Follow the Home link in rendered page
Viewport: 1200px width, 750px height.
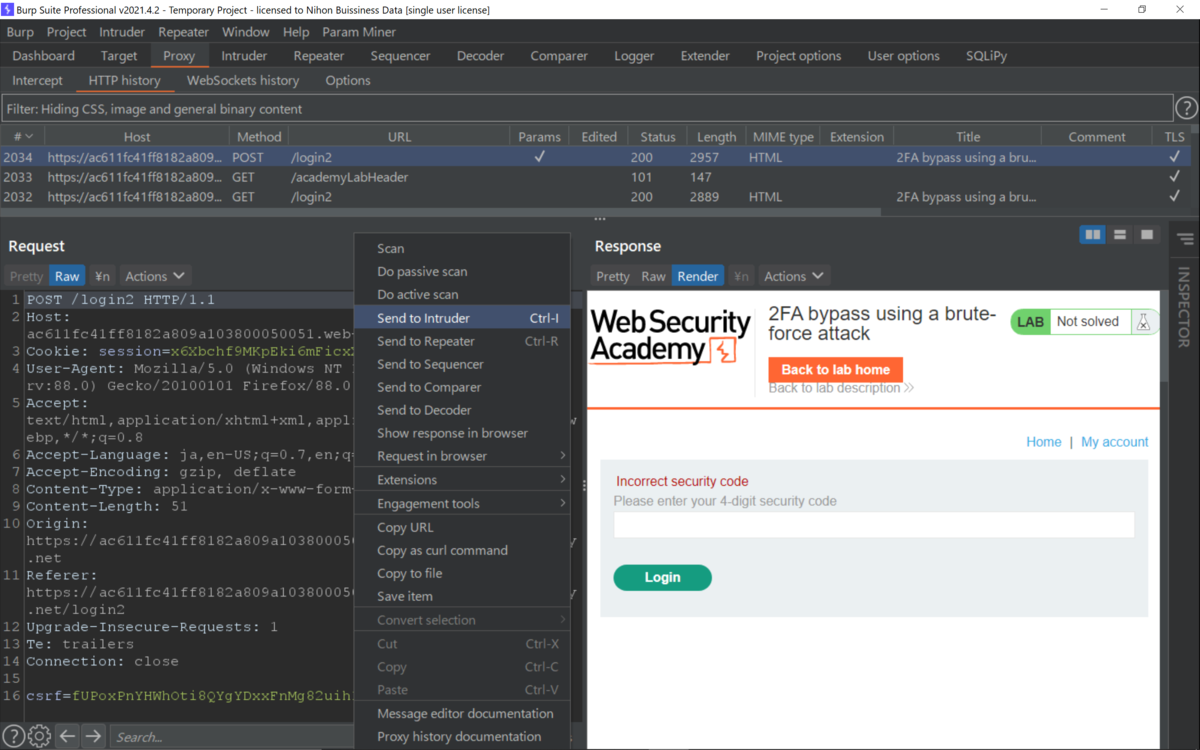[1044, 441]
